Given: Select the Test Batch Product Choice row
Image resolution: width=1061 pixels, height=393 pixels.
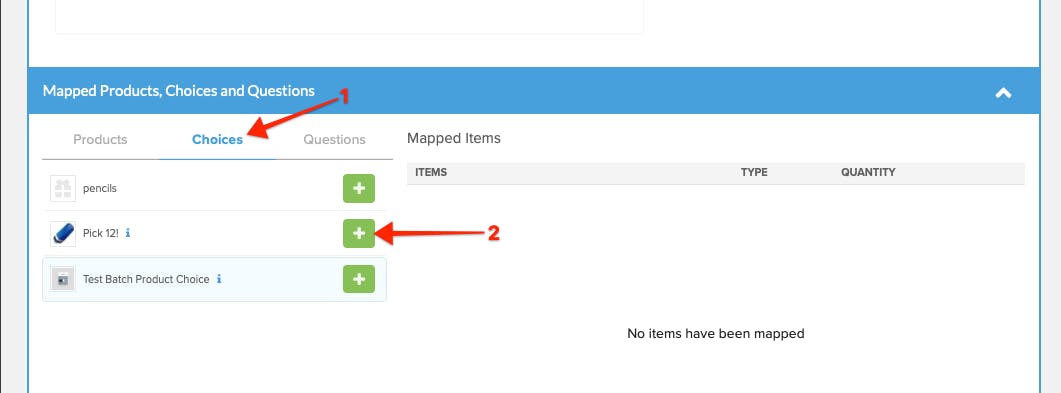Looking at the screenshot, I should point(215,279).
